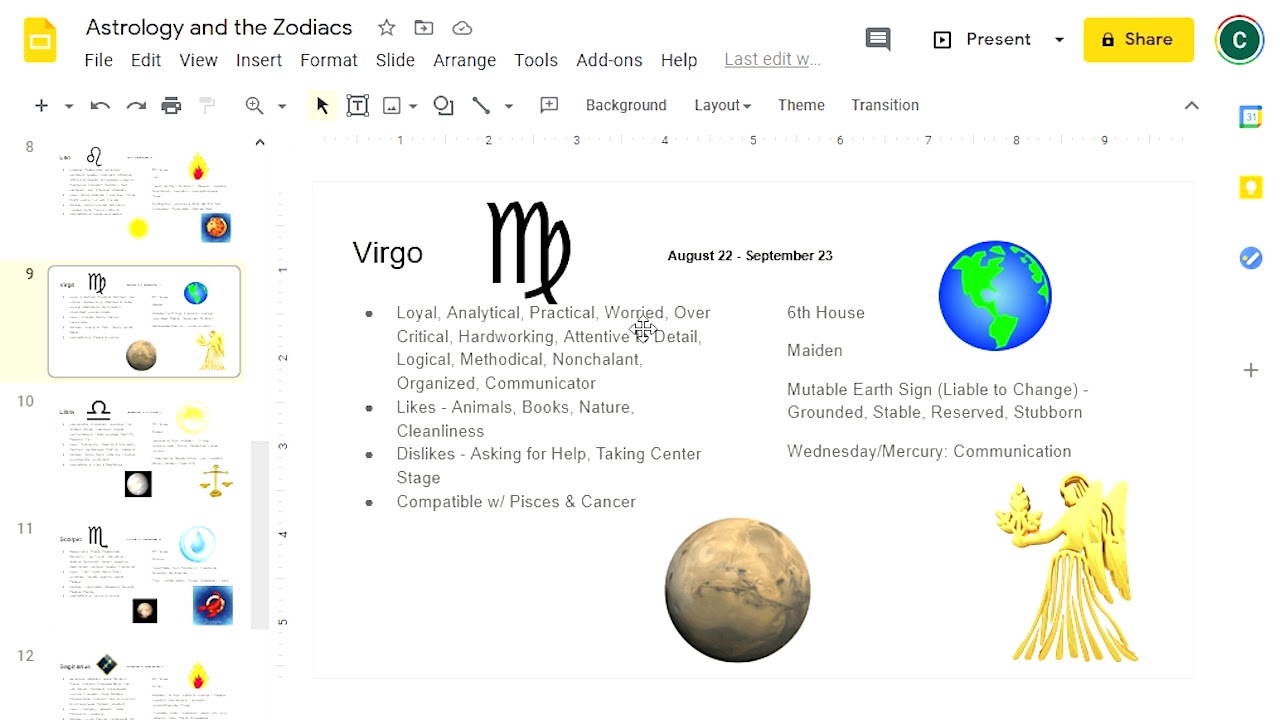Viewport: 1280px width, 720px height.
Task: Open the Slide menu
Action: point(395,60)
